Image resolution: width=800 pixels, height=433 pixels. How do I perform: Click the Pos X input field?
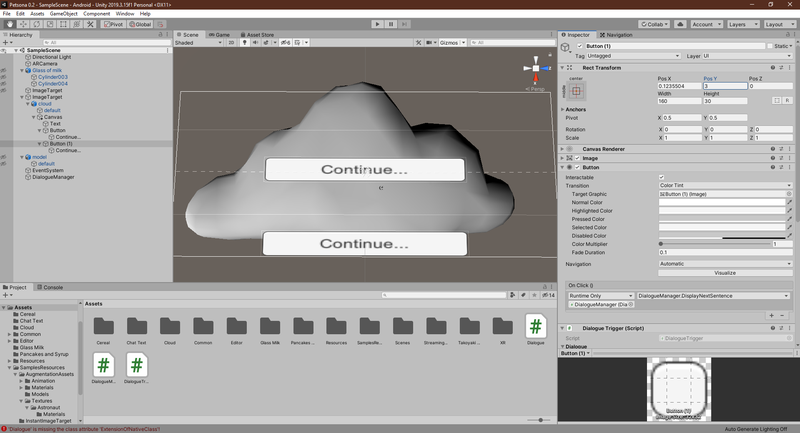point(679,86)
